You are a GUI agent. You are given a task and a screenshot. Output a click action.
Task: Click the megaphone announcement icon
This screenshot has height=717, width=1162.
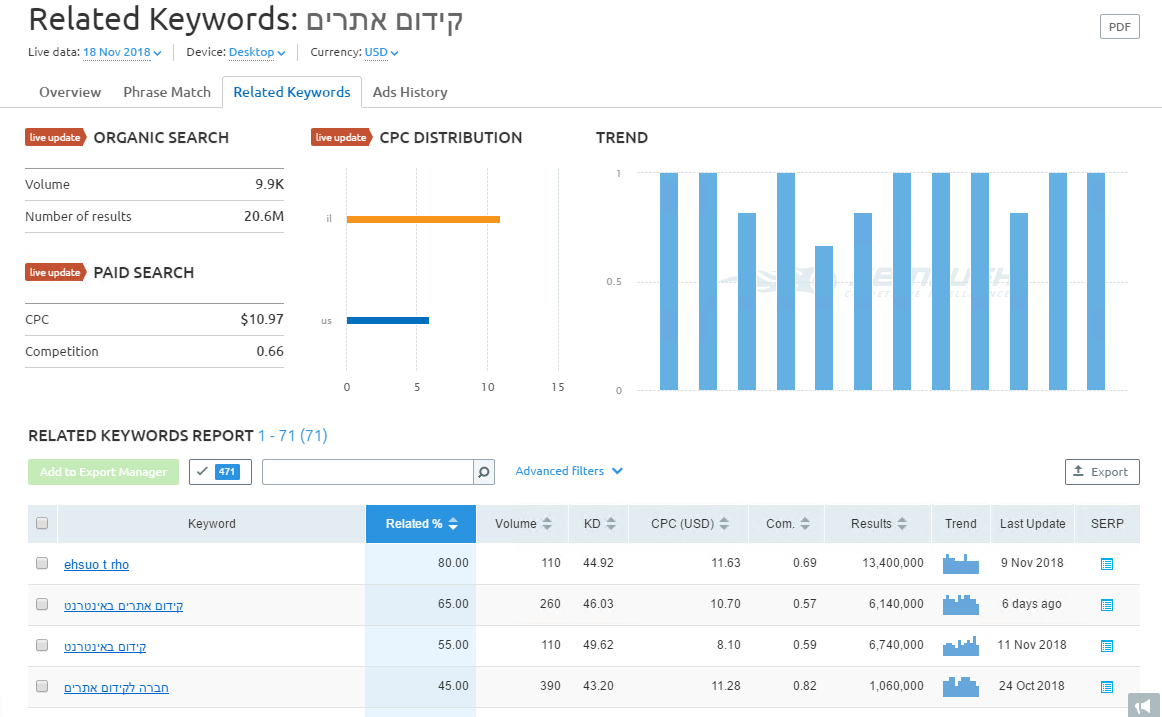pos(1144,704)
